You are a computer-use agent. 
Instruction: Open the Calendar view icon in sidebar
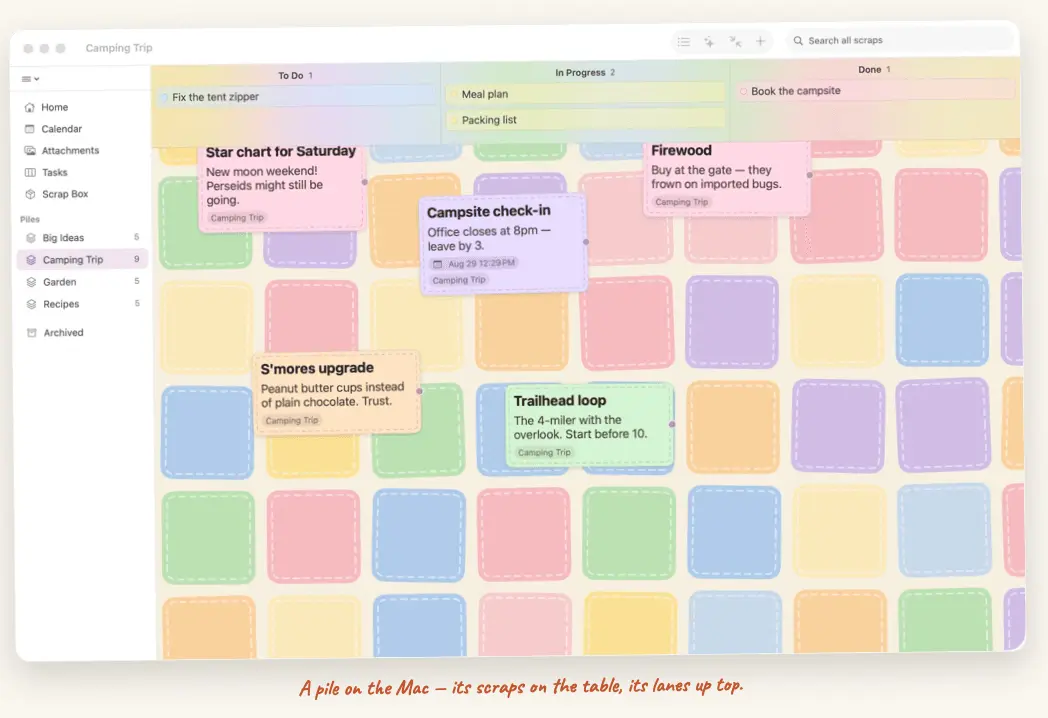coord(29,129)
